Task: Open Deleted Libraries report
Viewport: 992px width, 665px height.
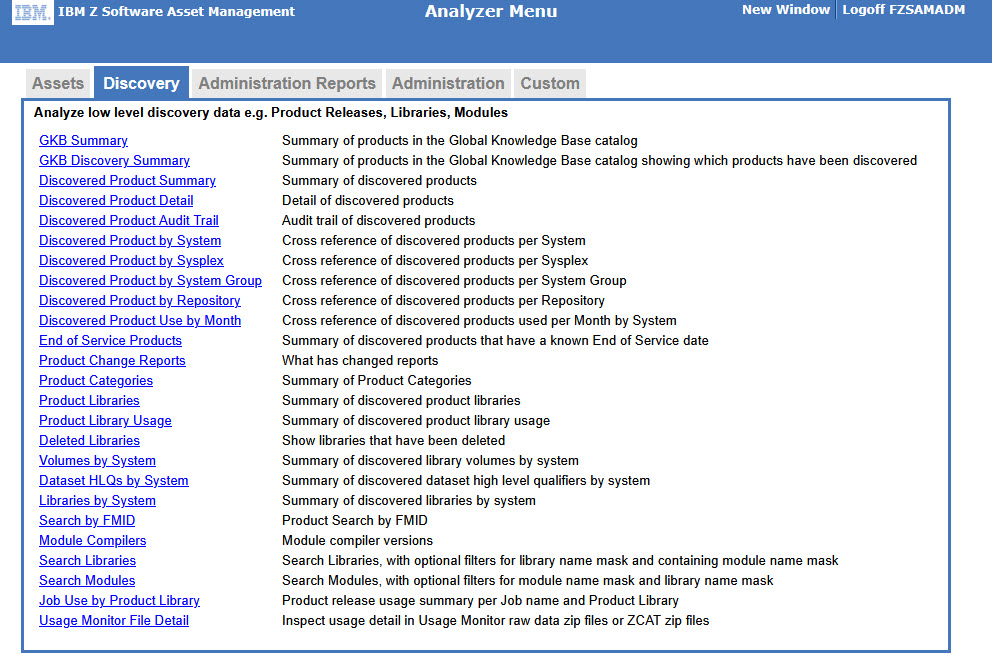Action: click(x=89, y=441)
